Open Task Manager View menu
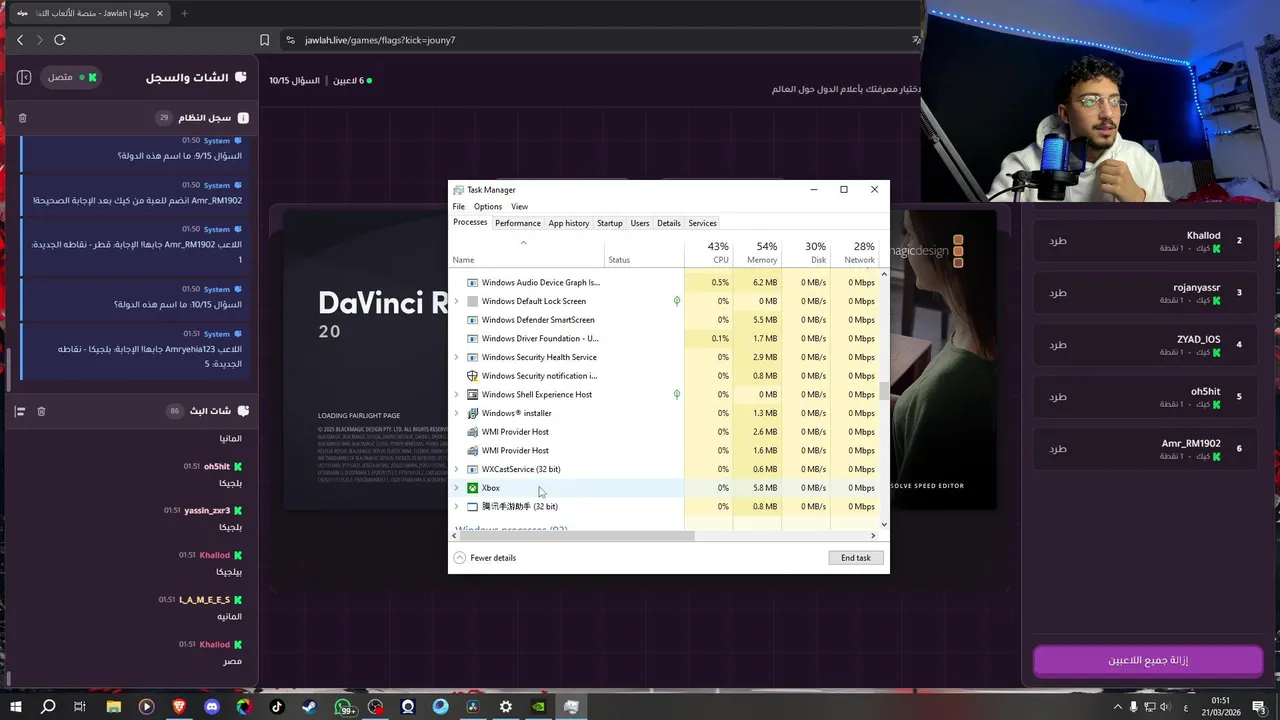The width and height of the screenshot is (1280, 720). pos(520,207)
